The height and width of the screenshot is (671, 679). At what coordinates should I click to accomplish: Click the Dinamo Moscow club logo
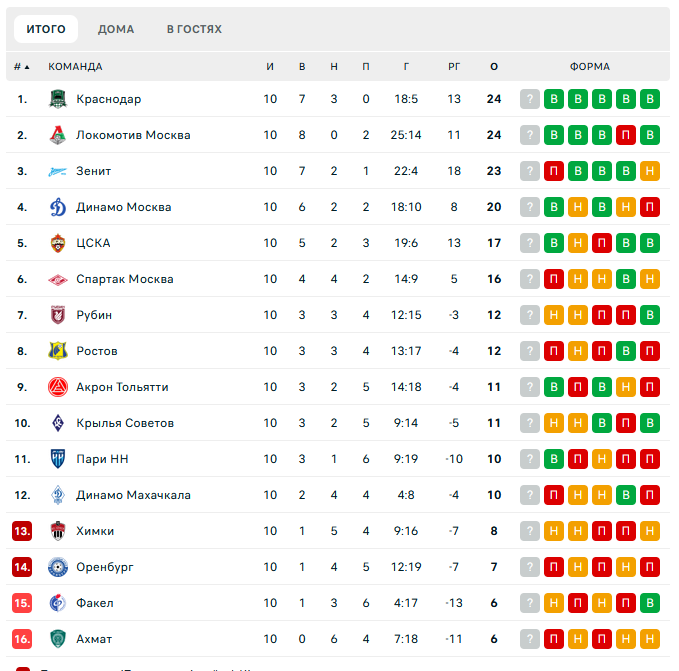pyautogui.click(x=57, y=207)
